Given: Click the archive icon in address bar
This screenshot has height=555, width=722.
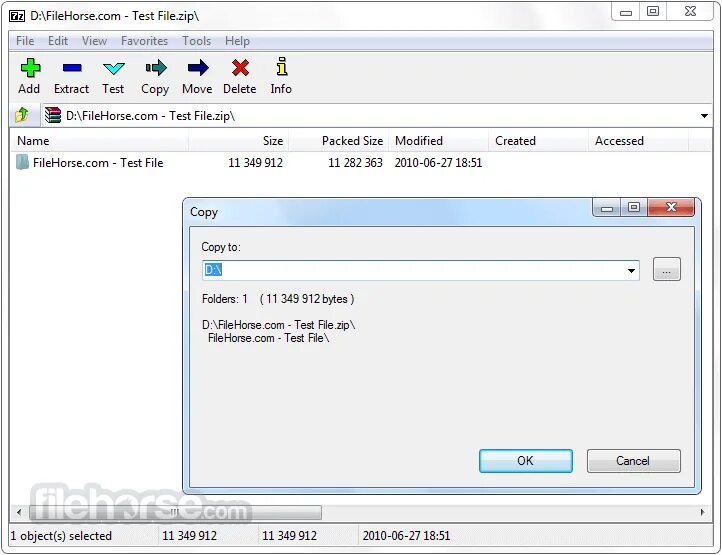Looking at the screenshot, I should pyautogui.click(x=52, y=115).
